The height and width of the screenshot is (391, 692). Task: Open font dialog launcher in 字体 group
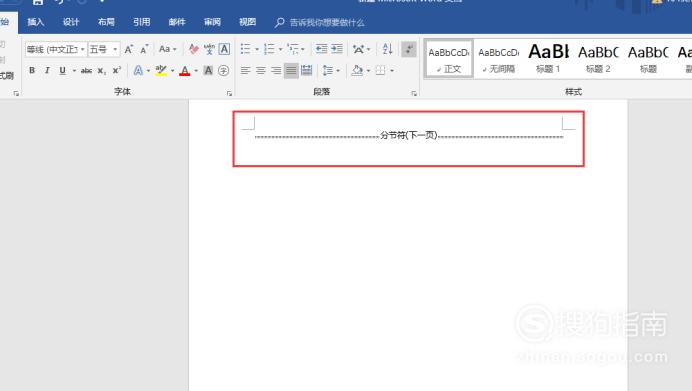[x=229, y=94]
